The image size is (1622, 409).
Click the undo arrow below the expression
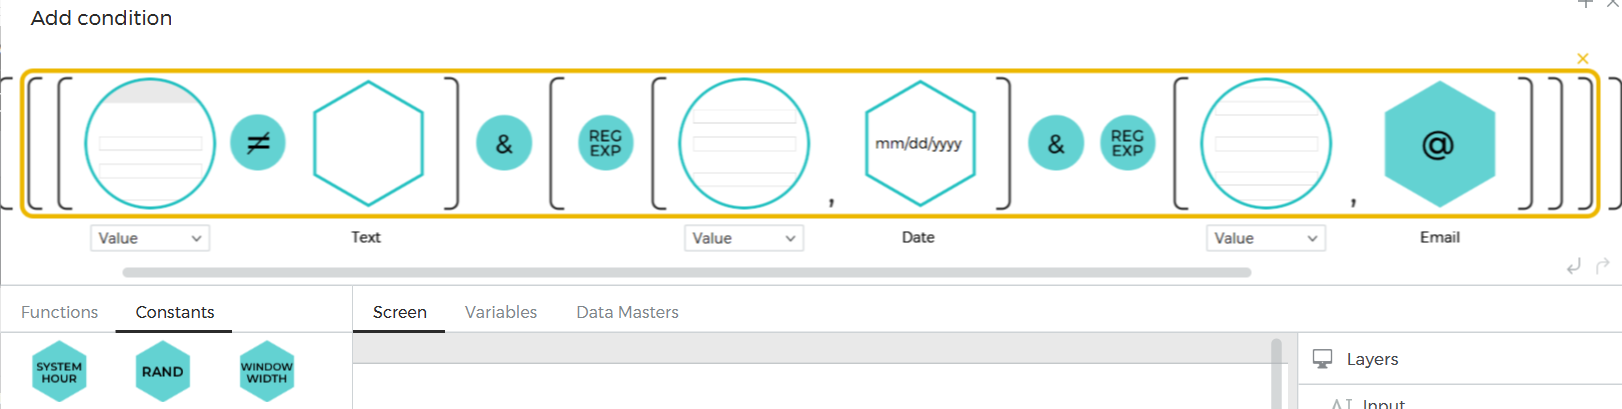[x=1573, y=266]
